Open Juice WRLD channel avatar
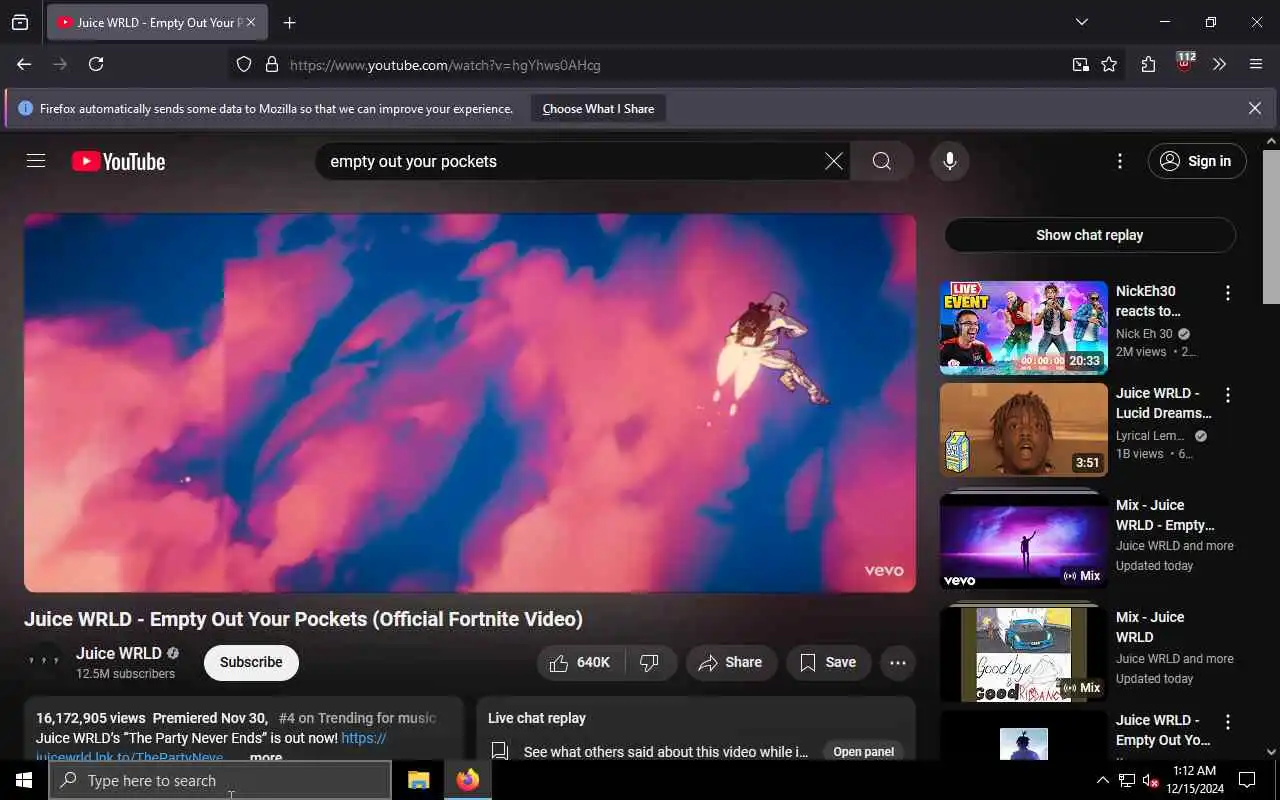Image resolution: width=1280 pixels, height=800 pixels. pyautogui.click(x=44, y=662)
